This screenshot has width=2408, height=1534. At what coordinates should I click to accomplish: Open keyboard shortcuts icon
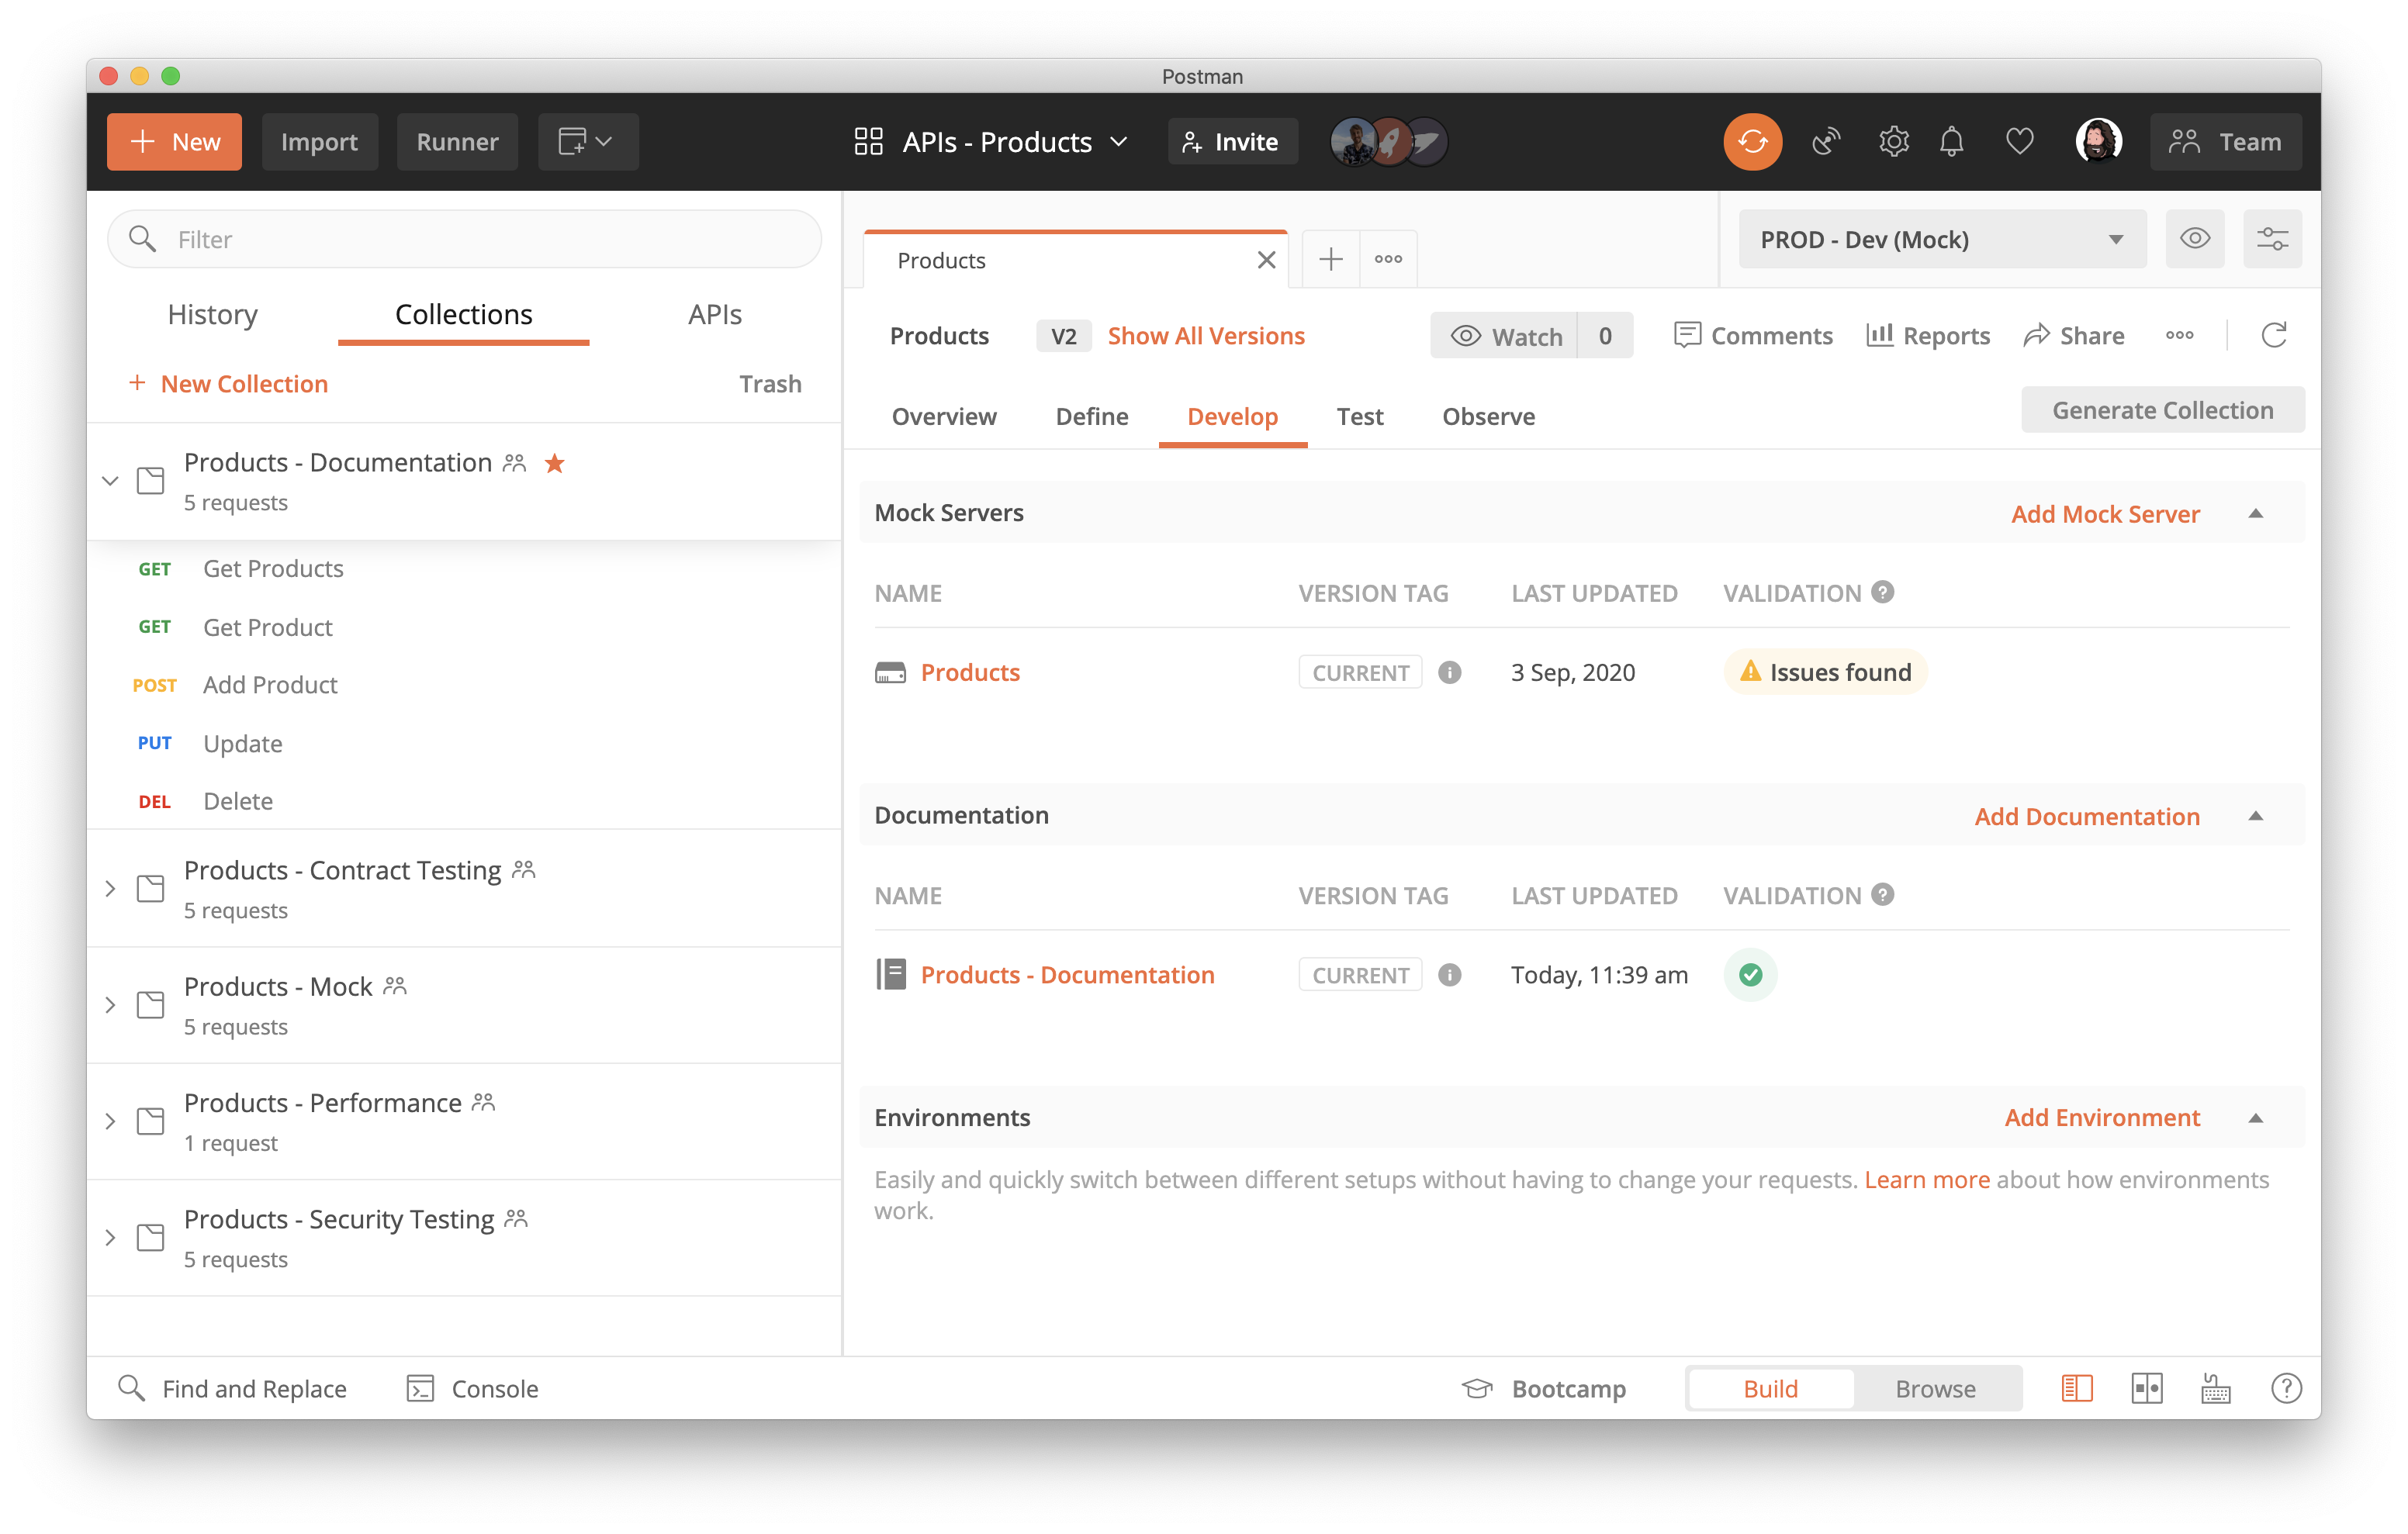coord(2215,1388)
